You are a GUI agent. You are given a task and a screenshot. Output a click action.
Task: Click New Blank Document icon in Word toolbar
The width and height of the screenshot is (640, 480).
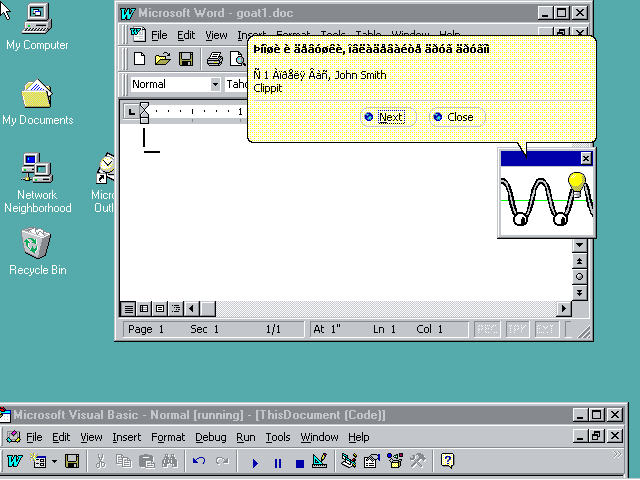[139, 59]
